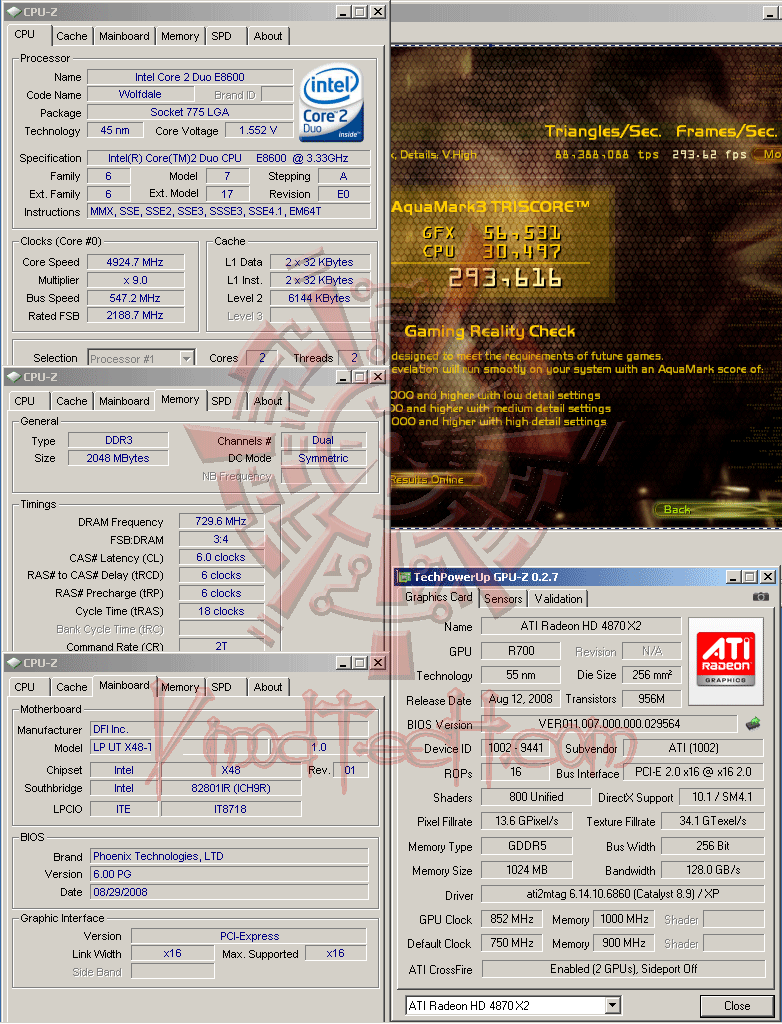Click the Bandwidth value 128.0 GB/s
Screen dimensions: 782x1024
tap(713, 870)
